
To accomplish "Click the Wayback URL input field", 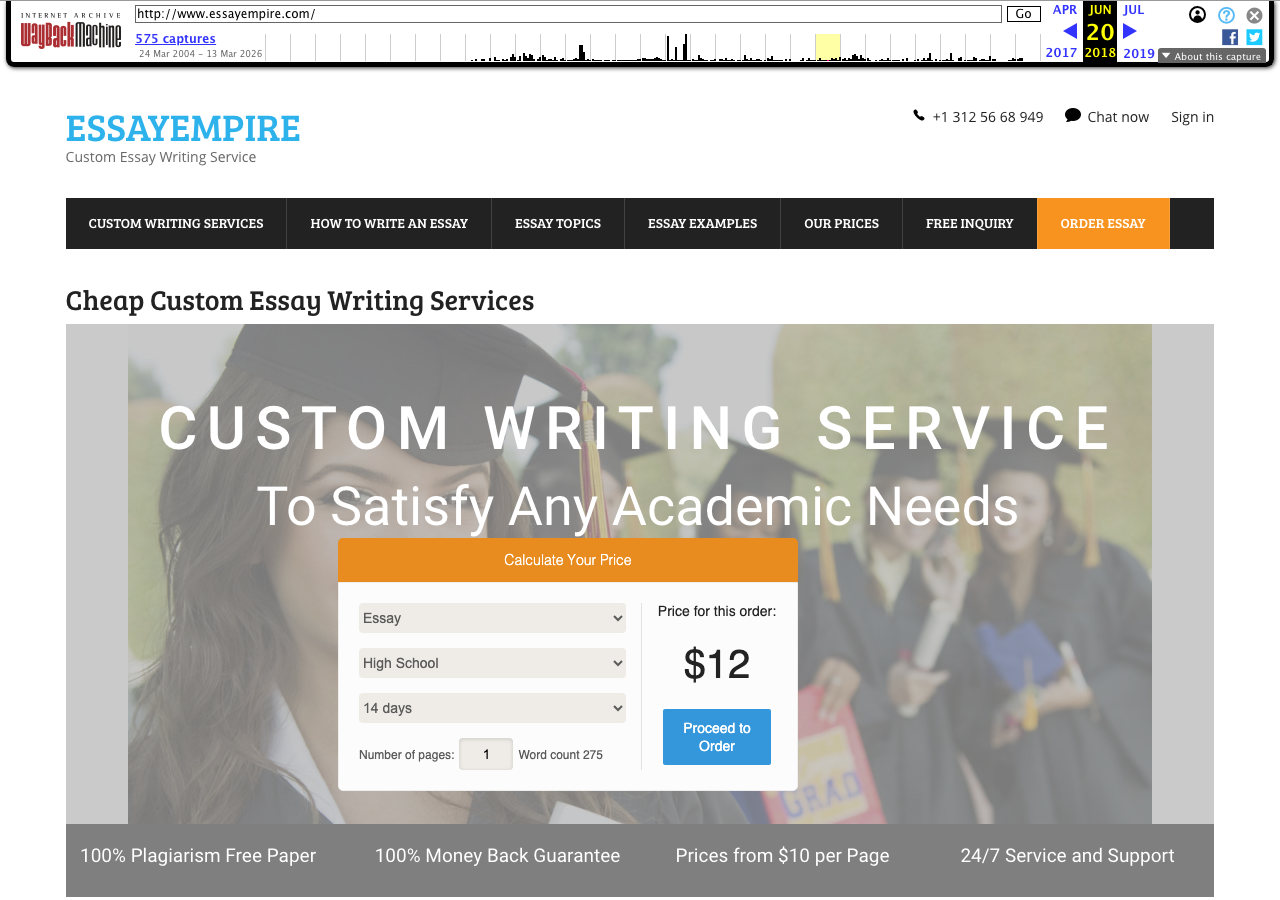I will tap(568, 14).
